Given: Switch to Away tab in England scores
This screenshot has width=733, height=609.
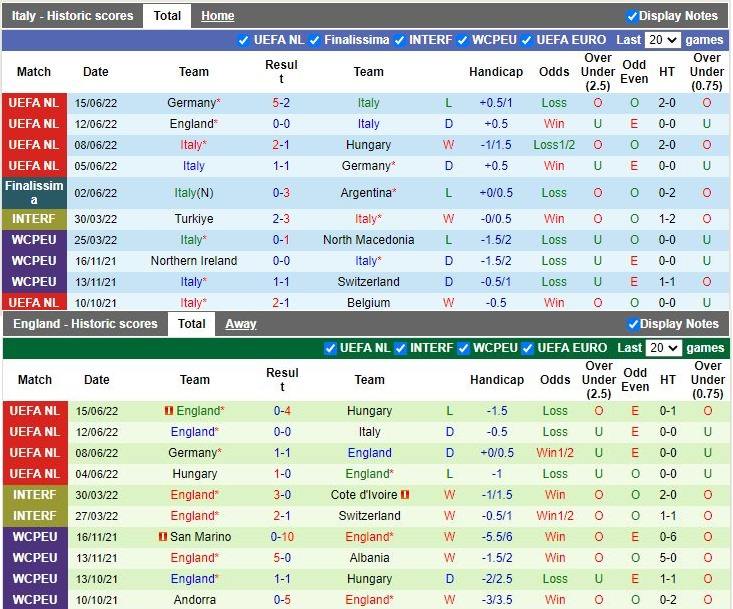Looking at the screenshot, I should tap(240, 324).
